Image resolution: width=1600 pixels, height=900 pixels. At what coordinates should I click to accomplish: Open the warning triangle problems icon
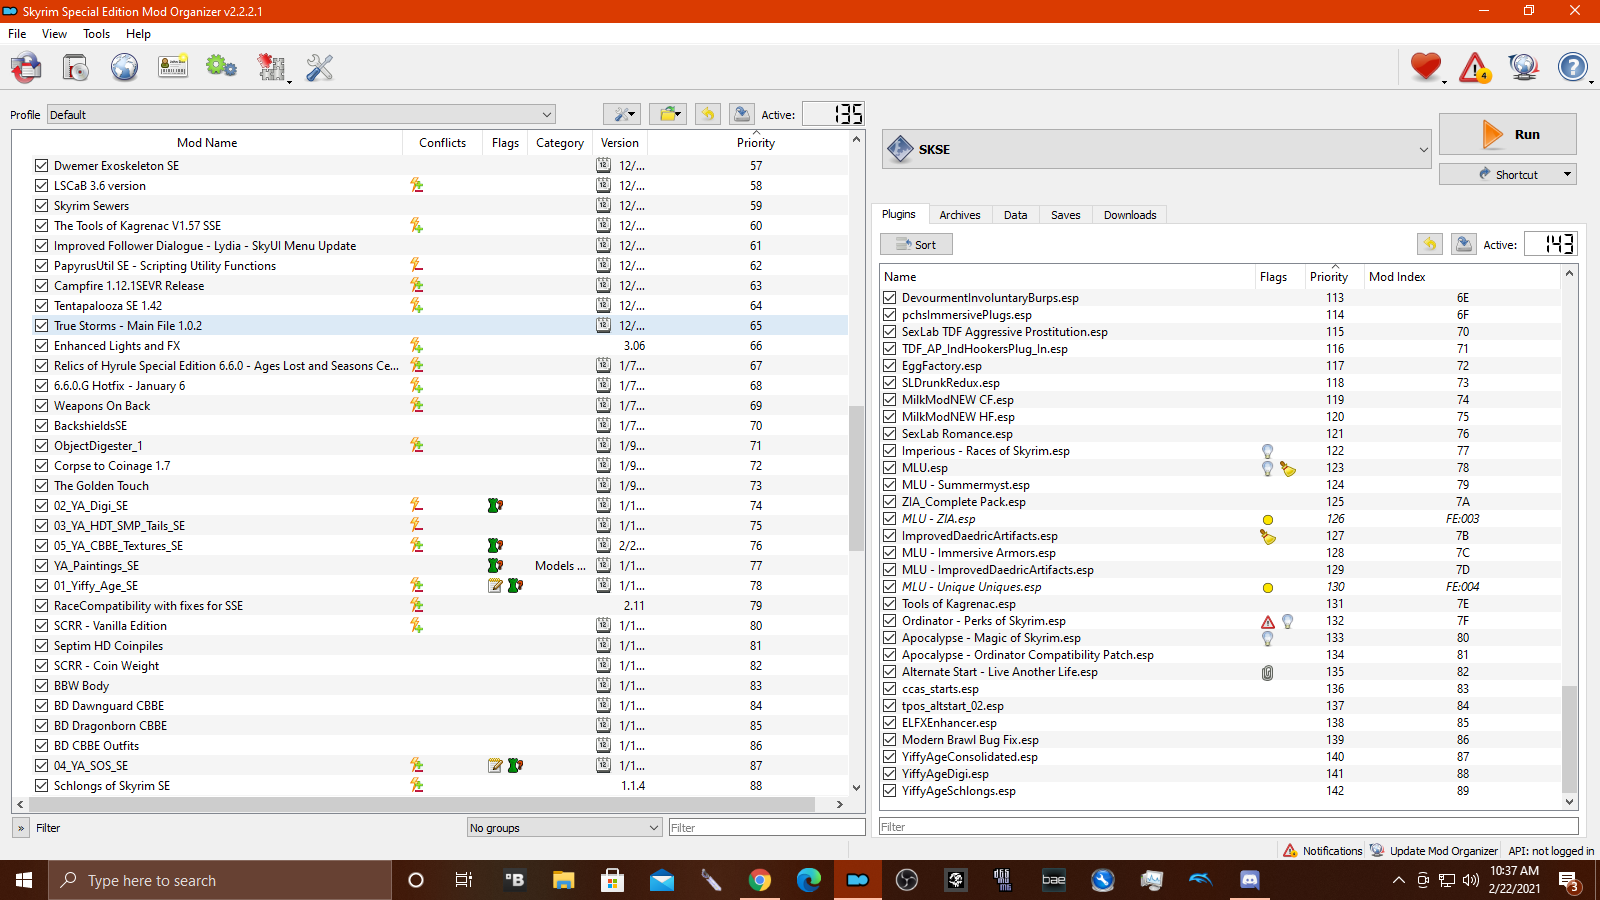[x=1475, y=68]
